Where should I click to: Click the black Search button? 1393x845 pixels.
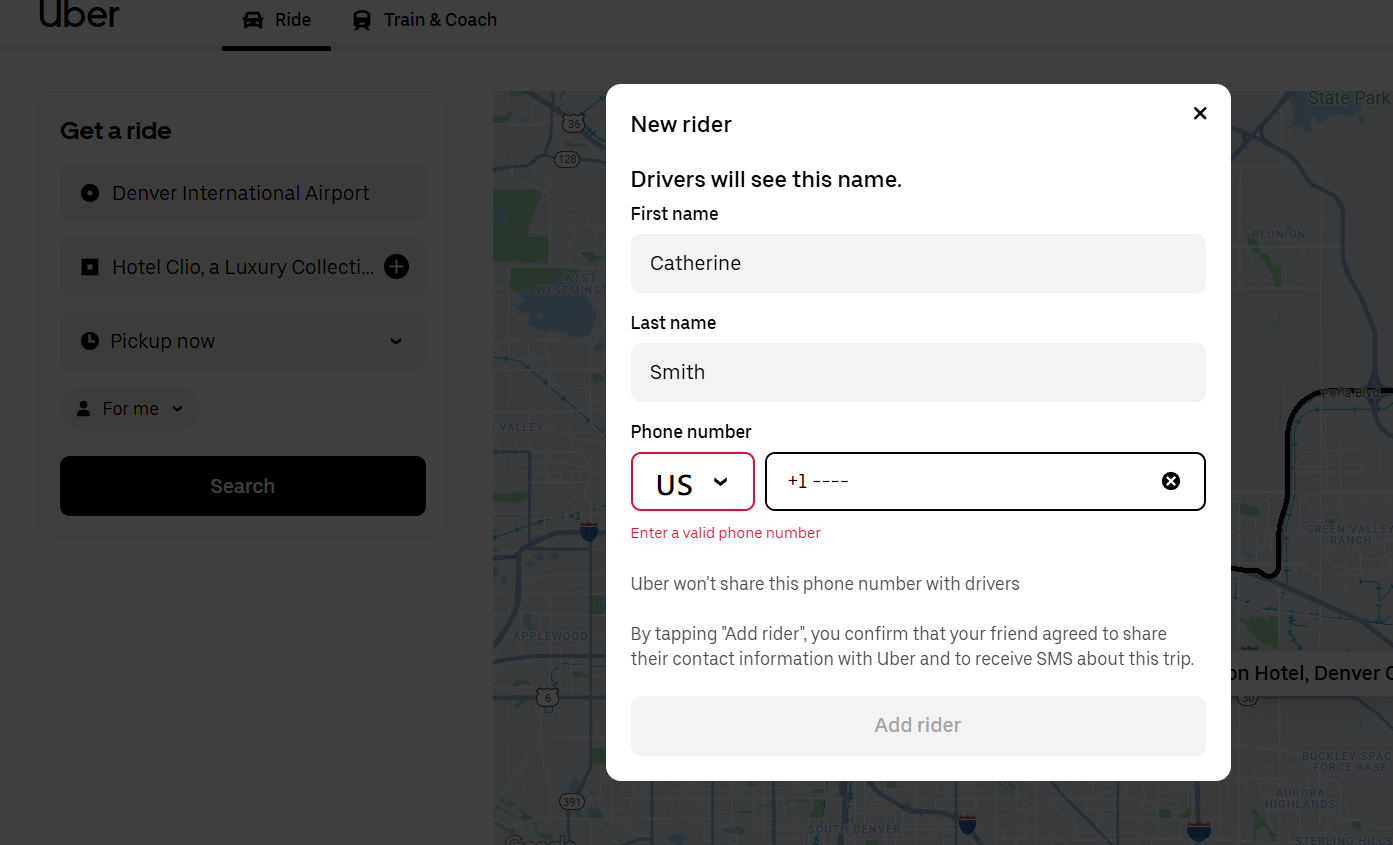point(243,486)
